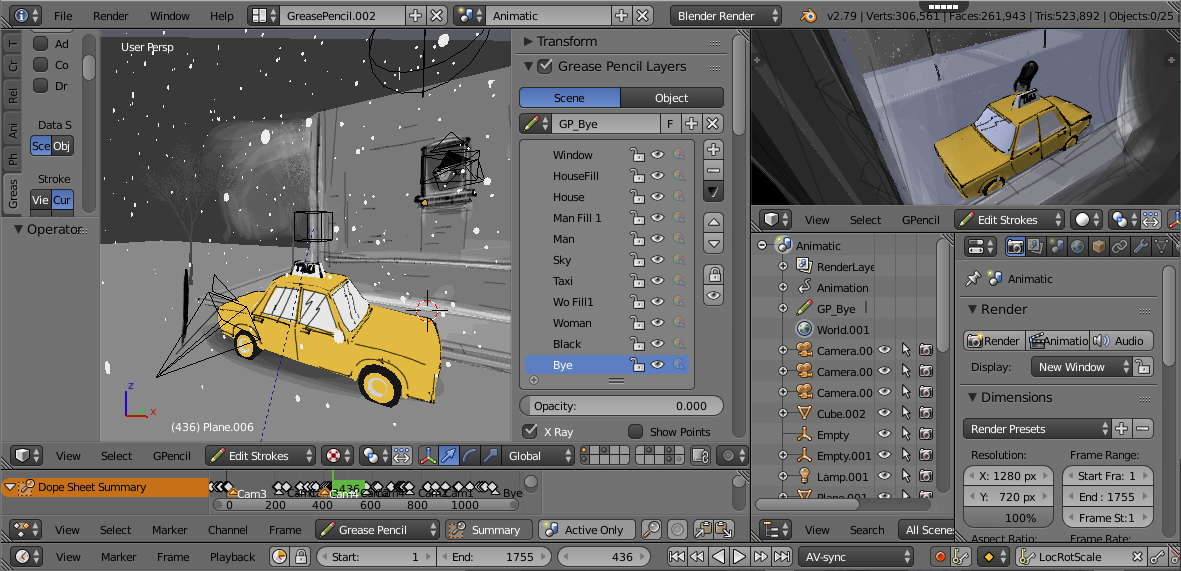Click the record auto keyframe button
Viewport: 1181px width, 571px height.
click(x=940, y=557)
